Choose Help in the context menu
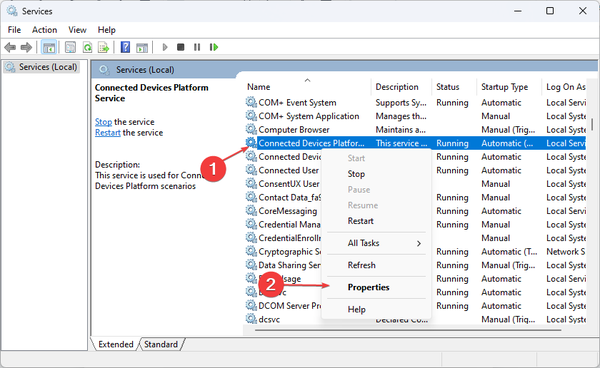 click(x=377, y=309)
